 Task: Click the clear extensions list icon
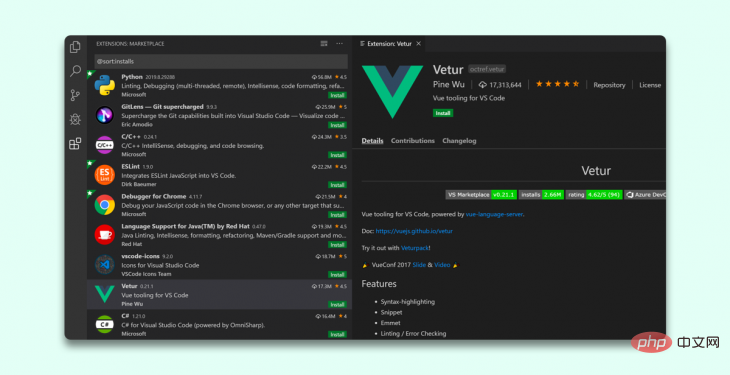click(324, 44)
